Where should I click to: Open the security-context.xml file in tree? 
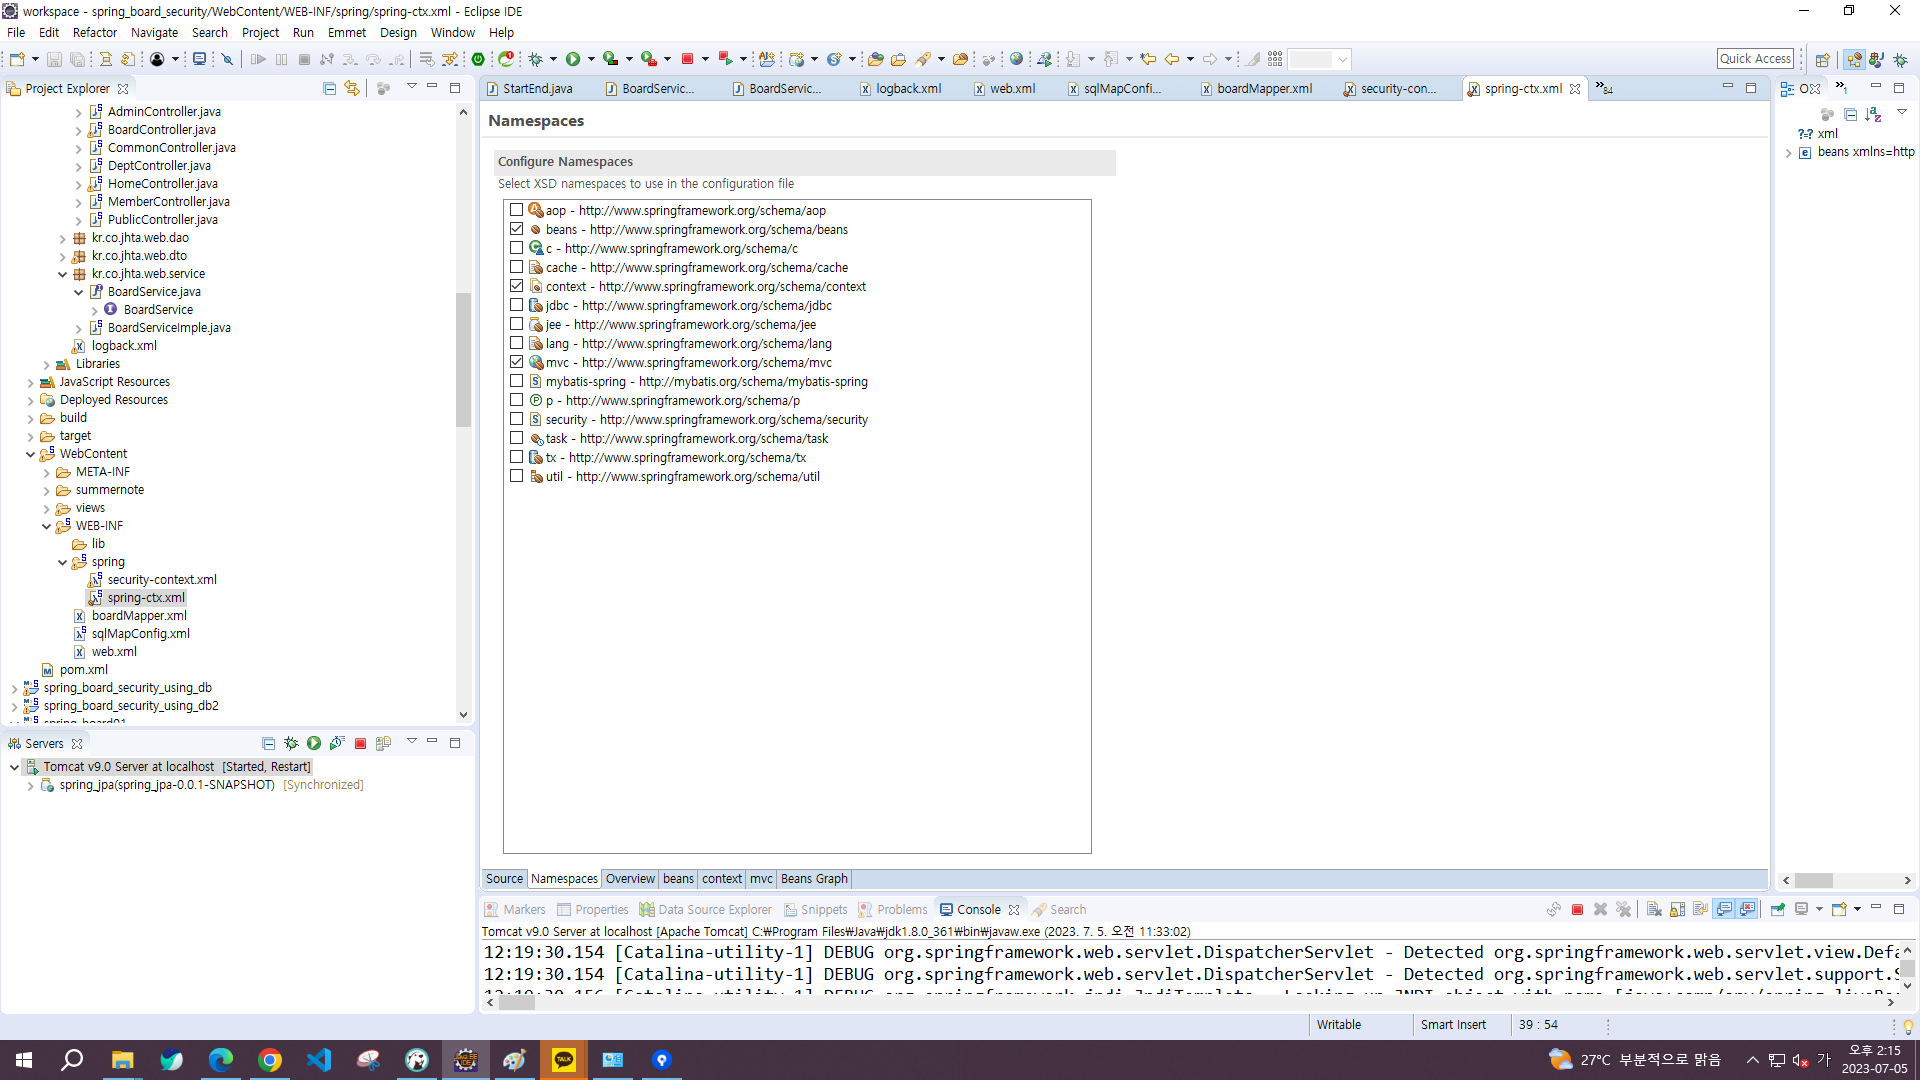point(161,580)
